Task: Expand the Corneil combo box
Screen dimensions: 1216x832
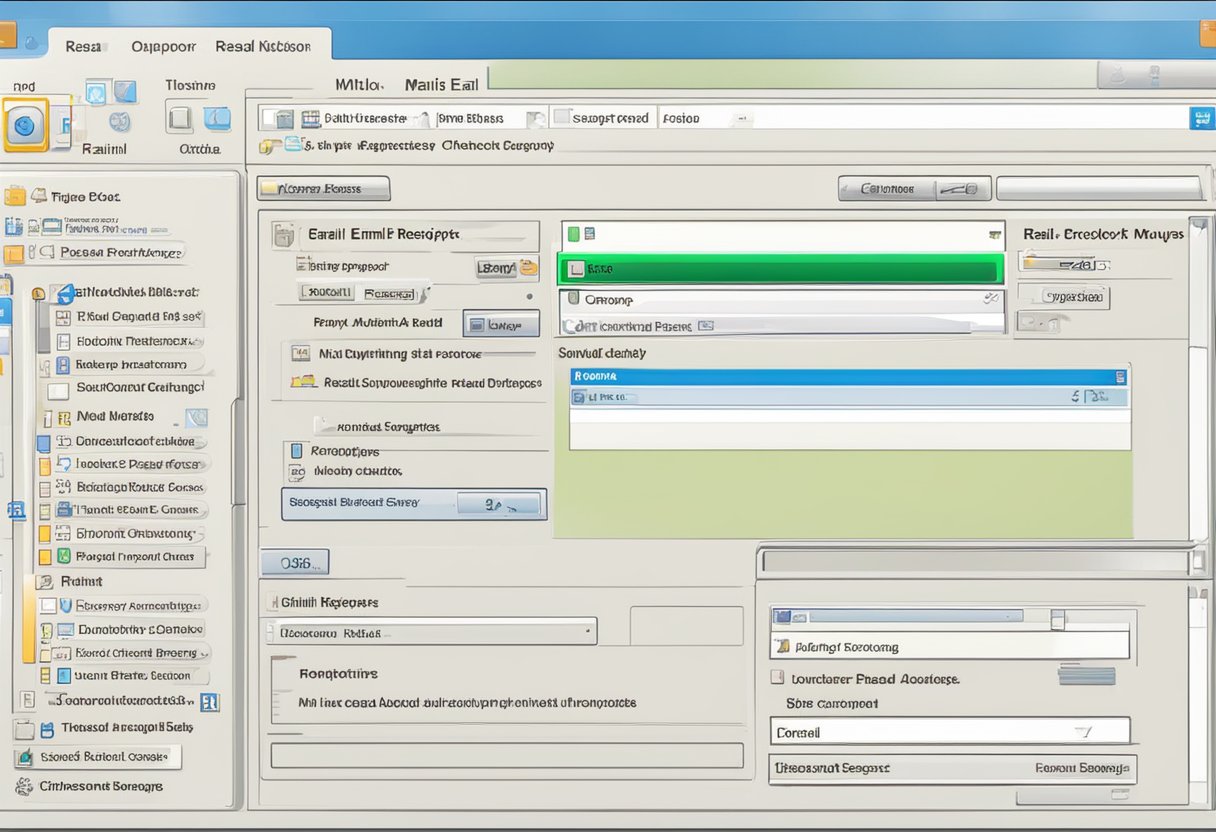Action: pyautogui.click(x=1081, y=732)
